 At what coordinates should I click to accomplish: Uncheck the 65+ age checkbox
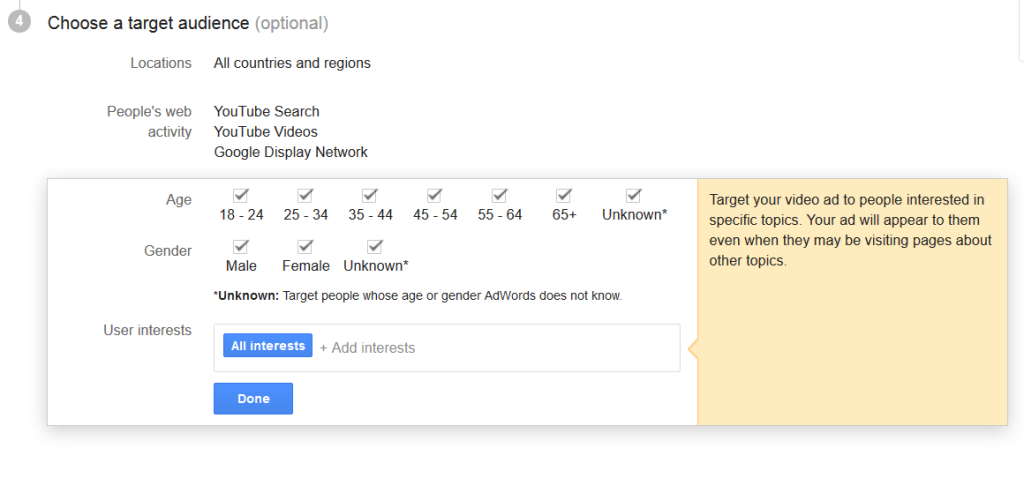click(564, 195)
